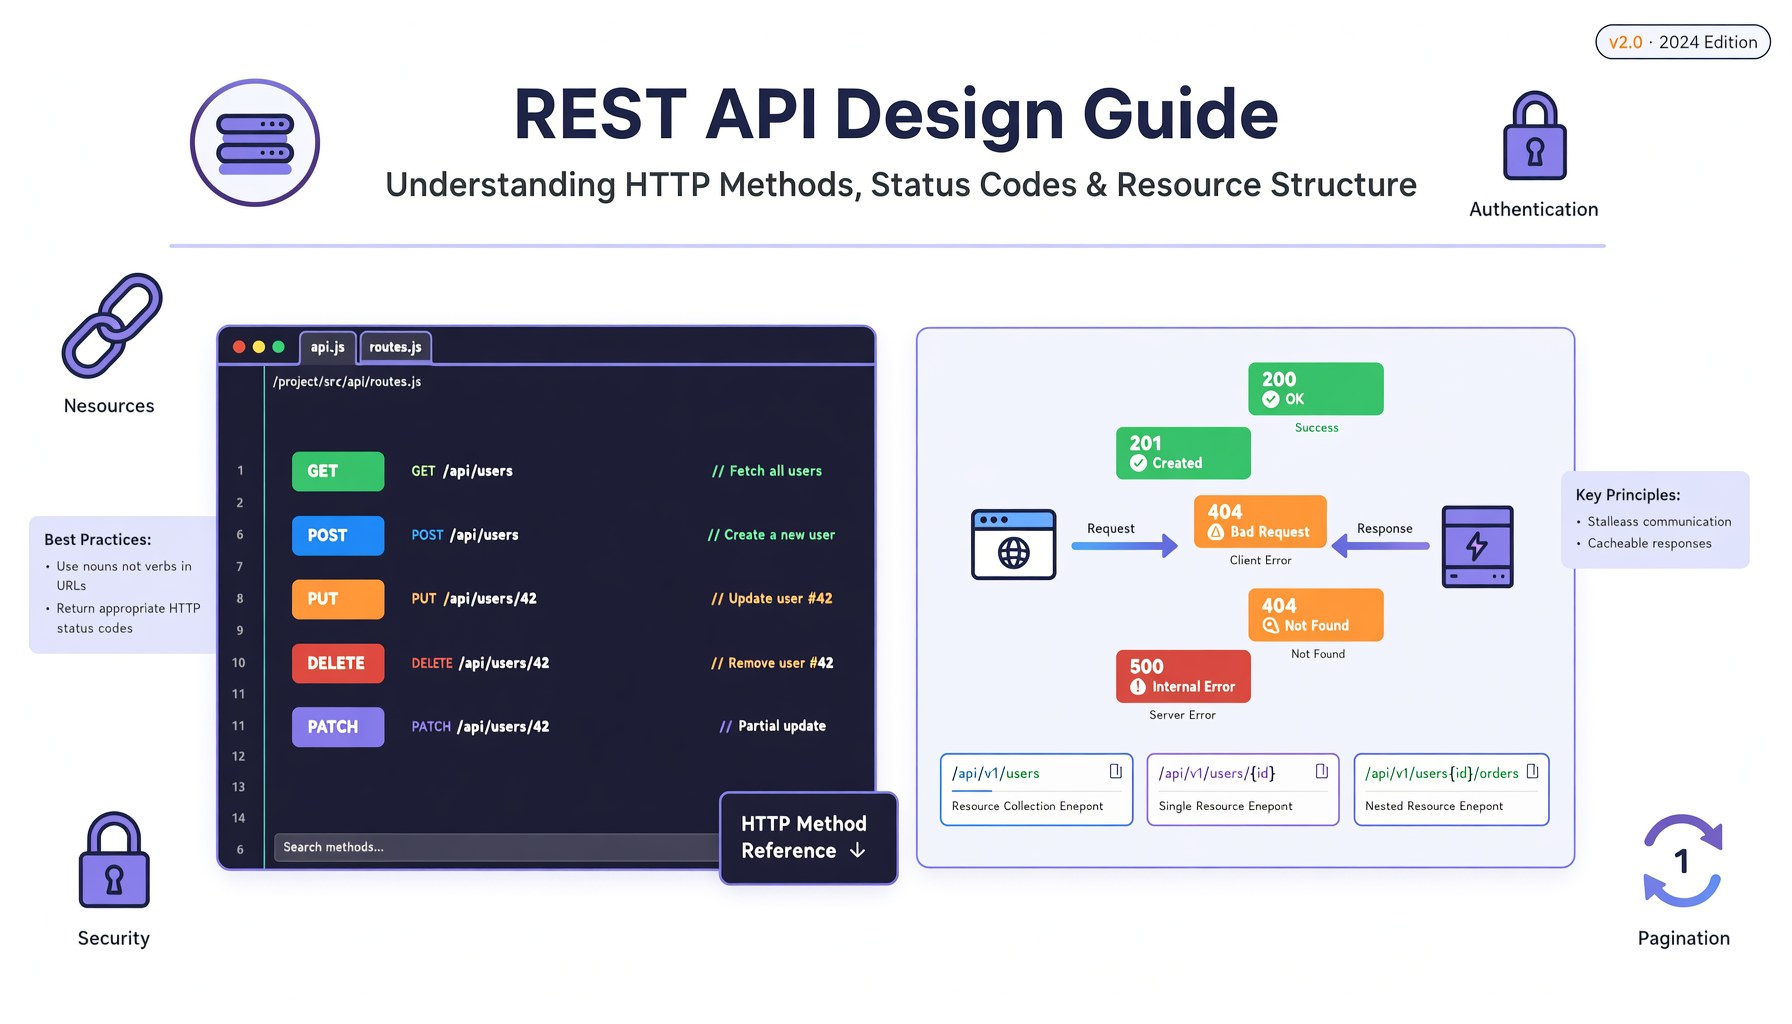This screenshot has height=1024, width=1792.
Task: Click the /project/src/api/routes.js path
Action: point(347,382)
